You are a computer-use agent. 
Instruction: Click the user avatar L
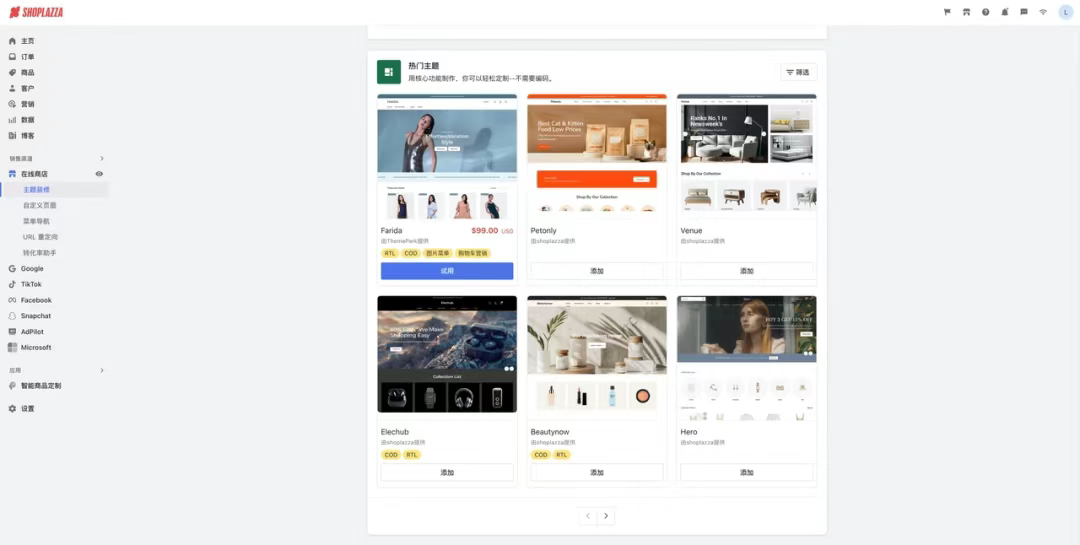point(1065,12)
